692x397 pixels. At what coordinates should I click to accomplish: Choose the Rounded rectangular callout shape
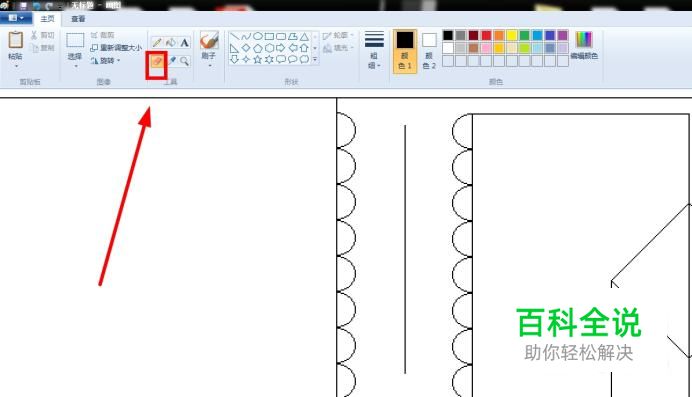(281, 59)
